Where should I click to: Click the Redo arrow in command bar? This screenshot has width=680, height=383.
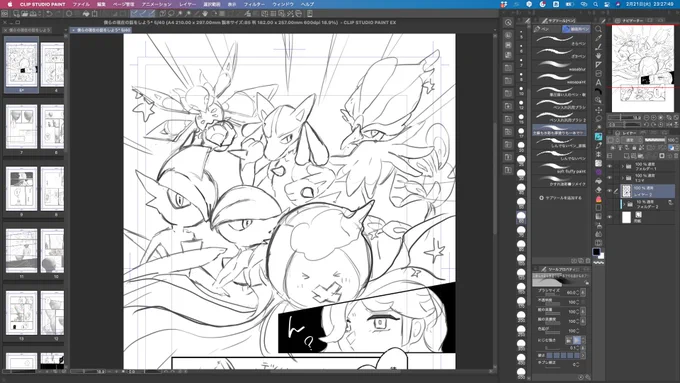pos(57,13)
